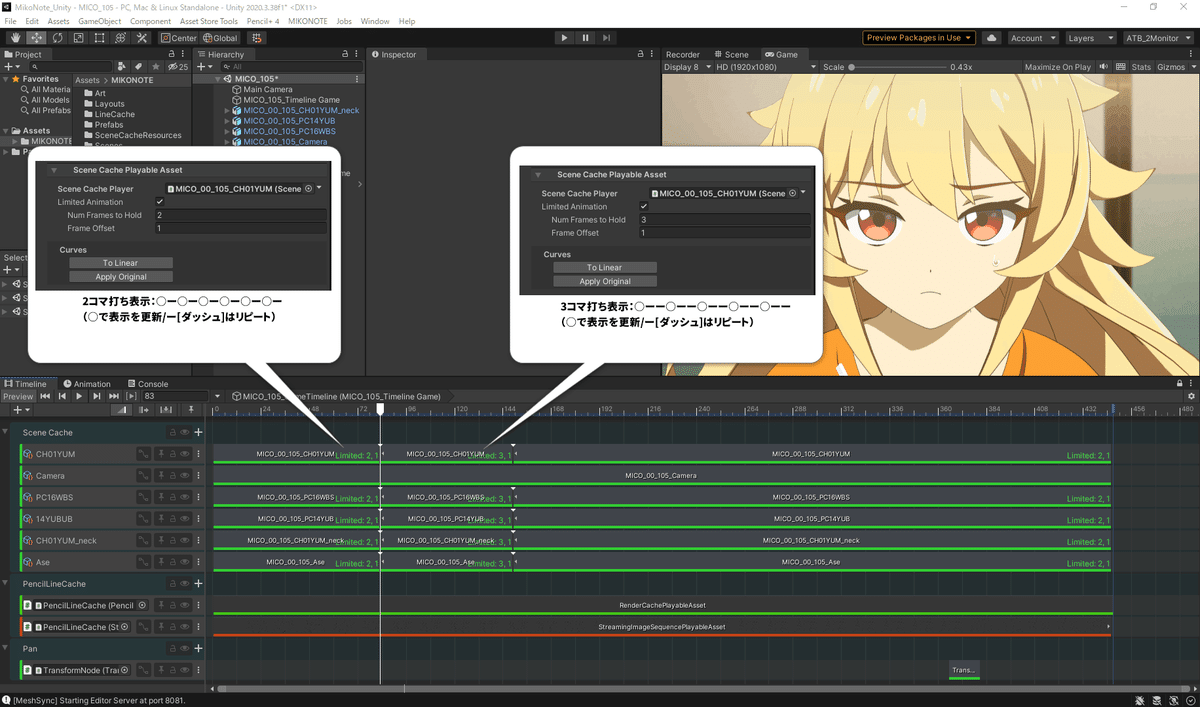
Task: Step timeline to the next frame
Action: (97, 397)
